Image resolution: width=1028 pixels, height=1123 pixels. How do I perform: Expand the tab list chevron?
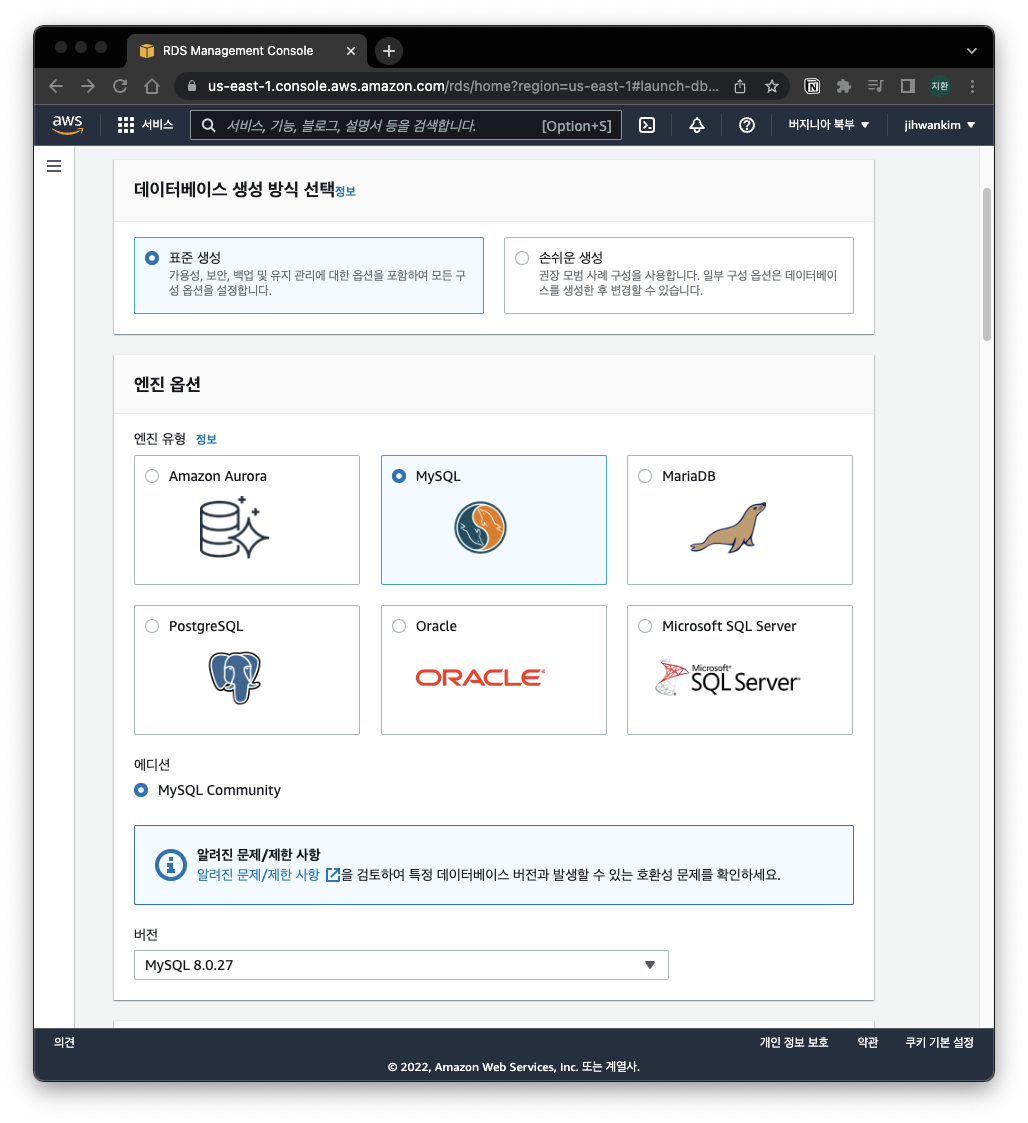click(x=971, y=51)
